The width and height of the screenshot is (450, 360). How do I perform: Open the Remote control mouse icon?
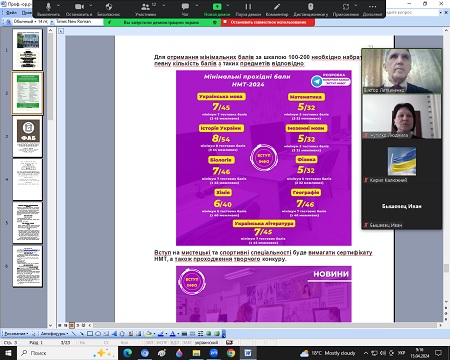310,9
